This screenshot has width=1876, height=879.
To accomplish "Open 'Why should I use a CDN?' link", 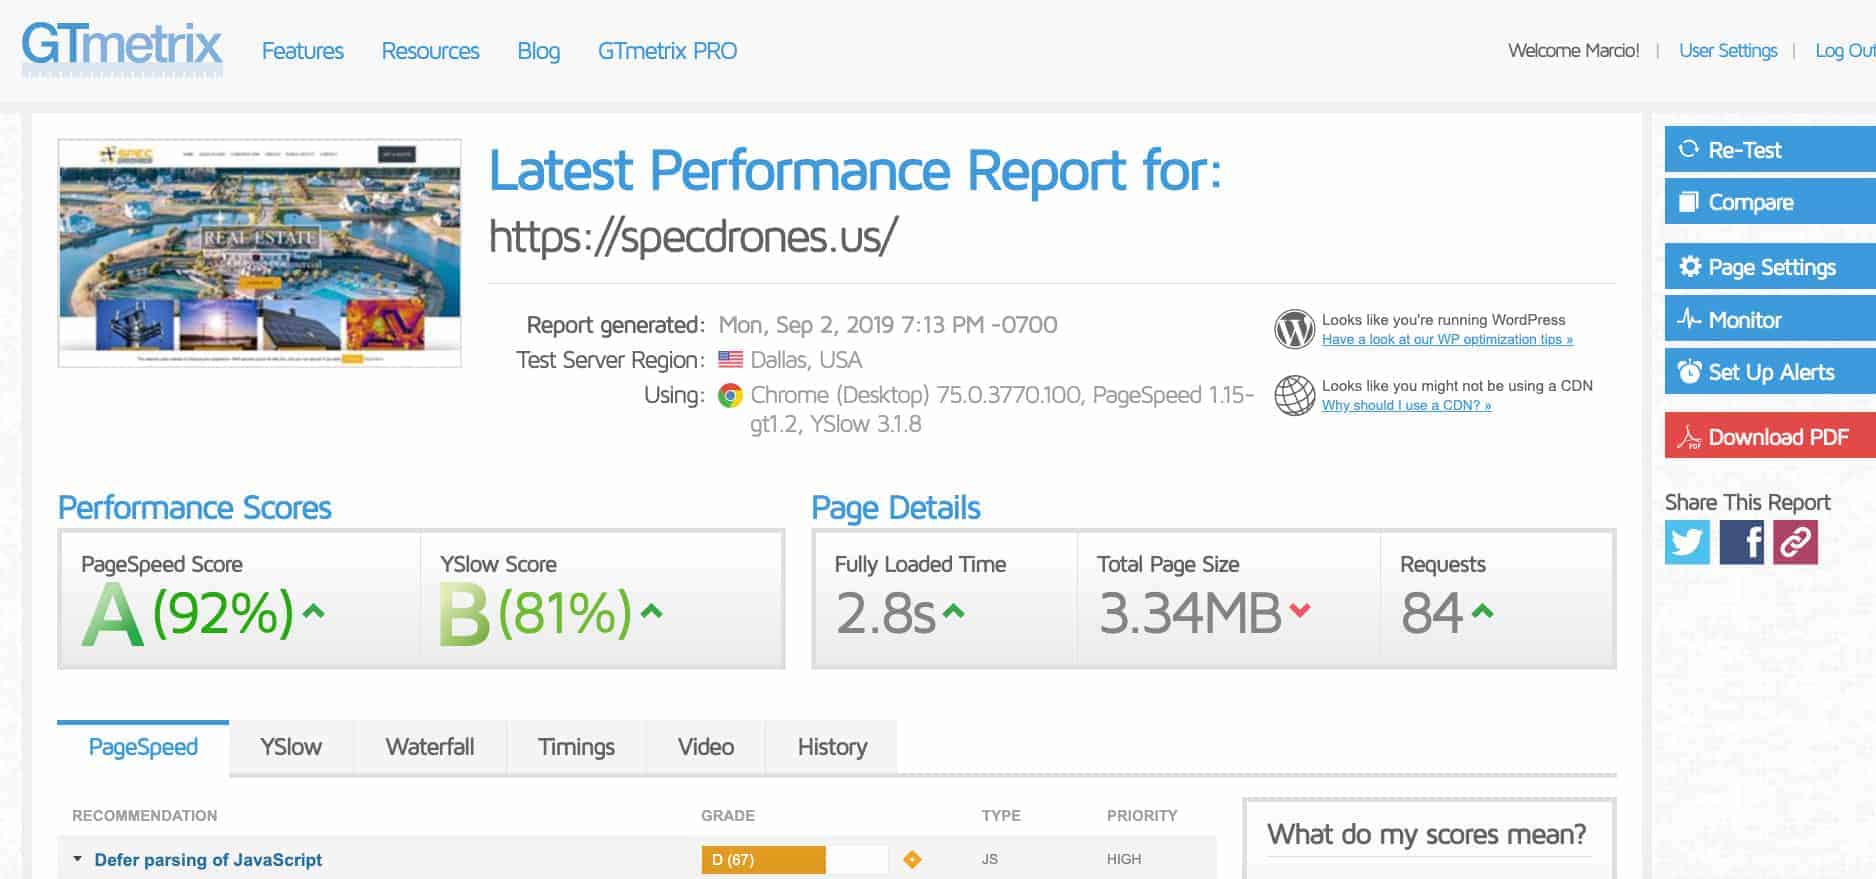I will click(1406, 406).
